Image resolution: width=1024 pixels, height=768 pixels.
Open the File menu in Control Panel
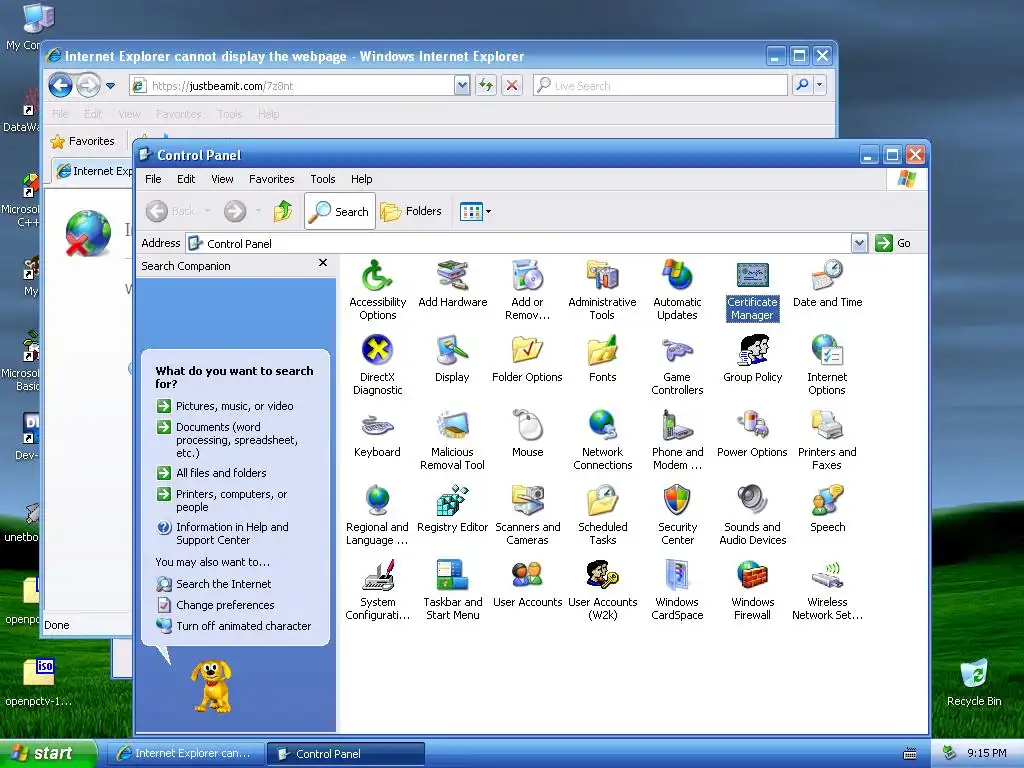pos(153,179)
